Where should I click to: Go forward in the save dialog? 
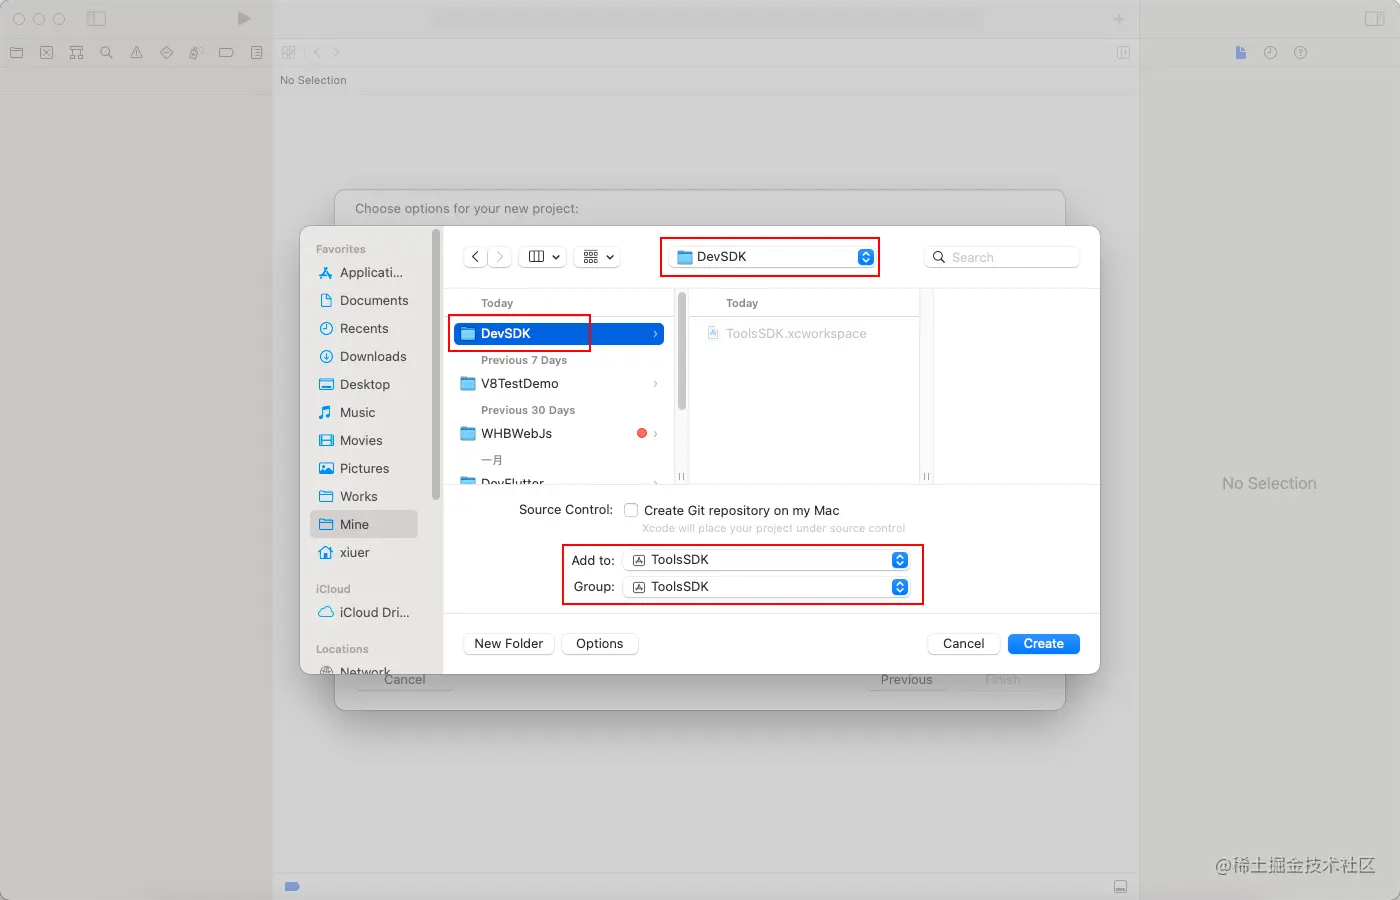(501, 257)
